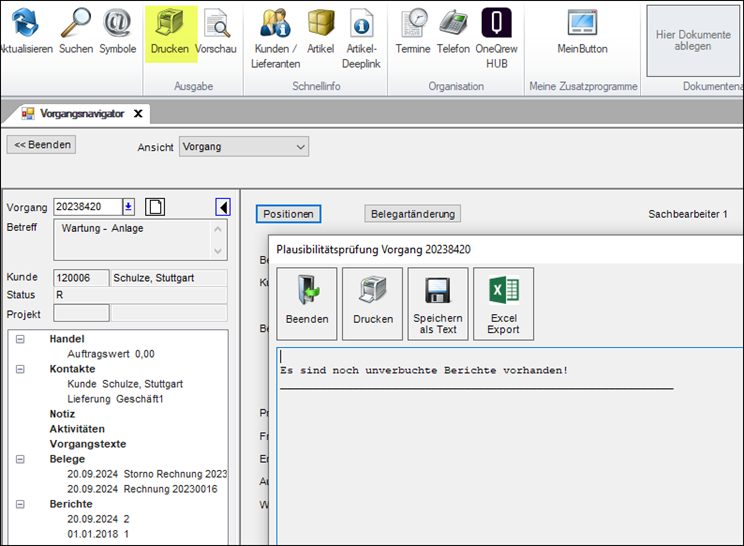744x546 pixels.
Task: Click the Betreff scroll up arrow
Action: tap(218, 230)
